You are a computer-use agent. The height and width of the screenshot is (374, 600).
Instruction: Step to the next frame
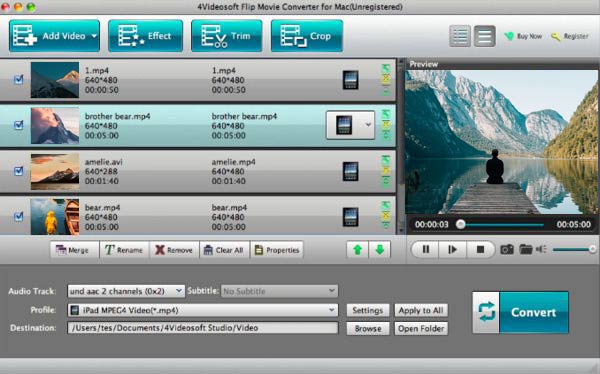(x=452, y=250)
